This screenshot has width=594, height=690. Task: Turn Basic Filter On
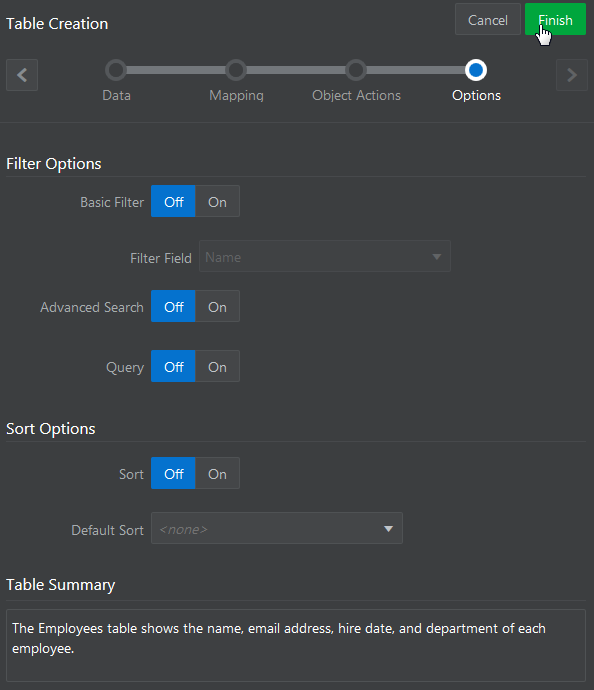click(x=217, y=202)
